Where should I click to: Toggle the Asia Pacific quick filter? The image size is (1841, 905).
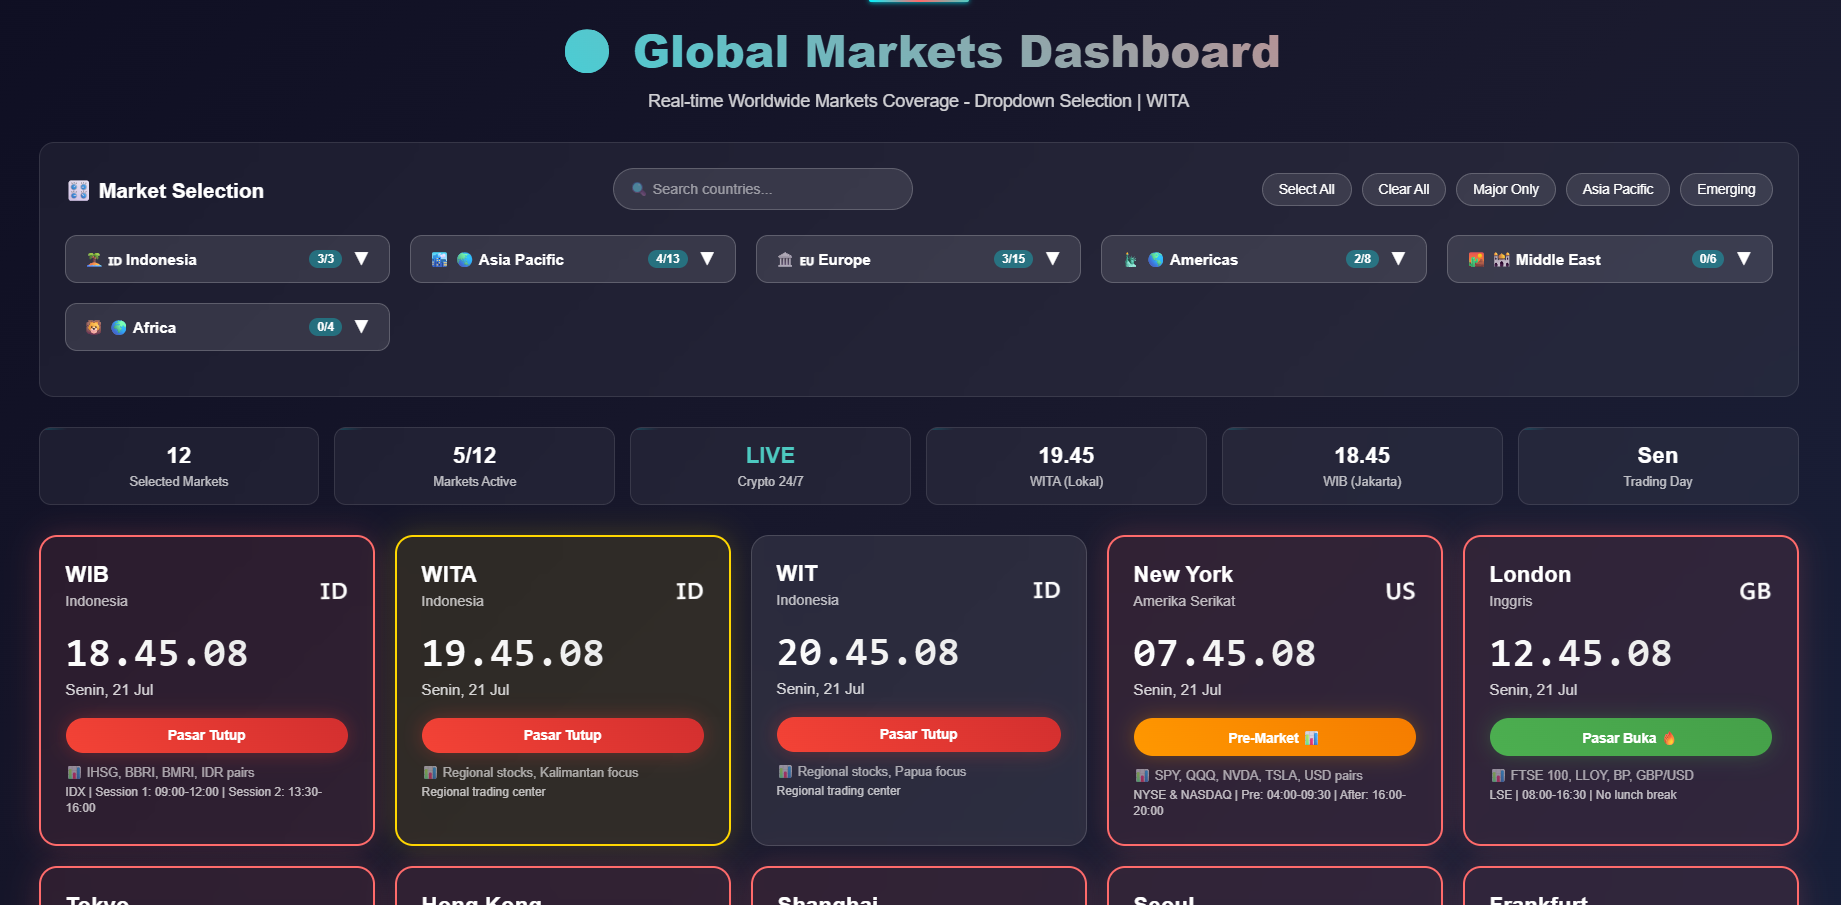click(1618, 189)
